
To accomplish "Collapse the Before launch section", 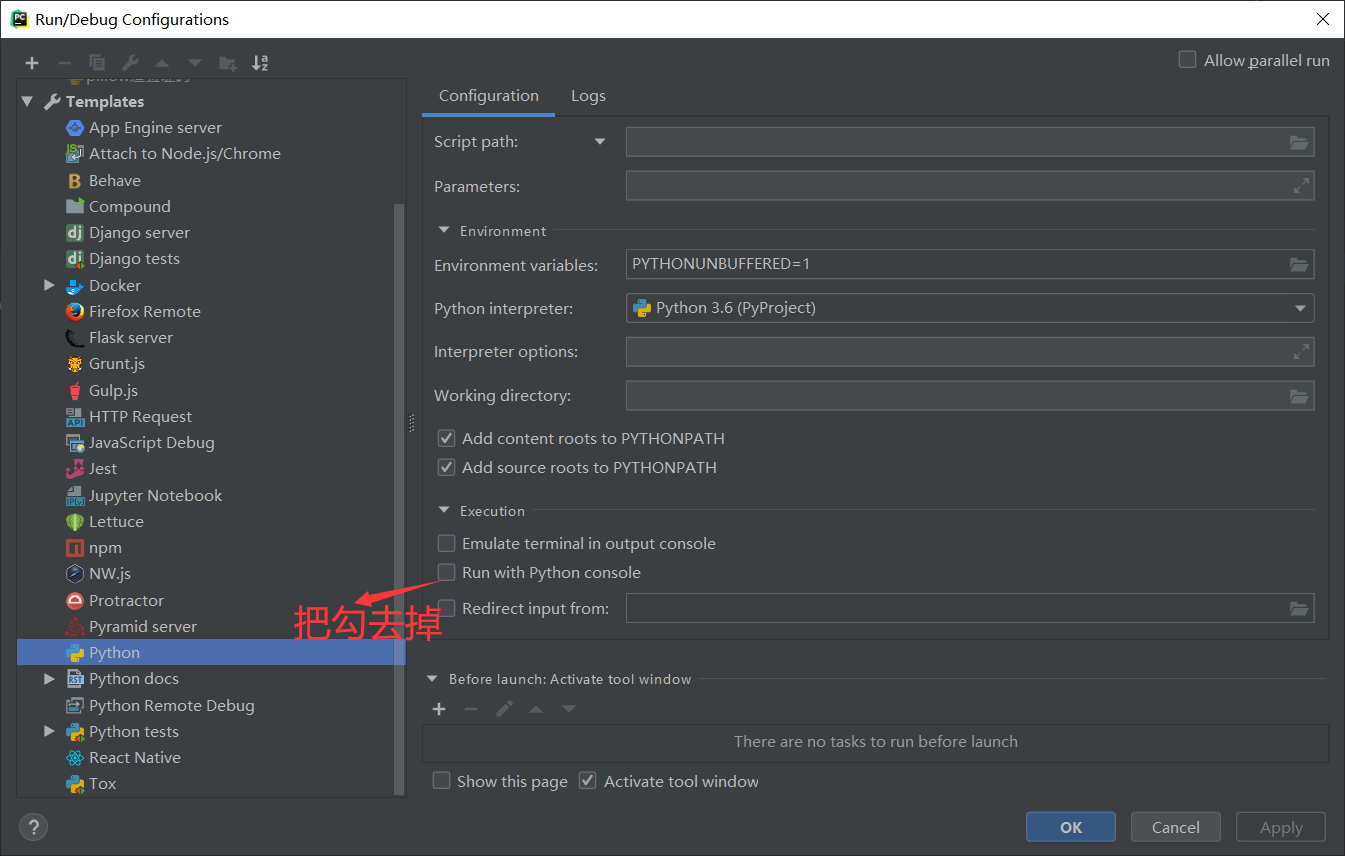I will (432, 679).
